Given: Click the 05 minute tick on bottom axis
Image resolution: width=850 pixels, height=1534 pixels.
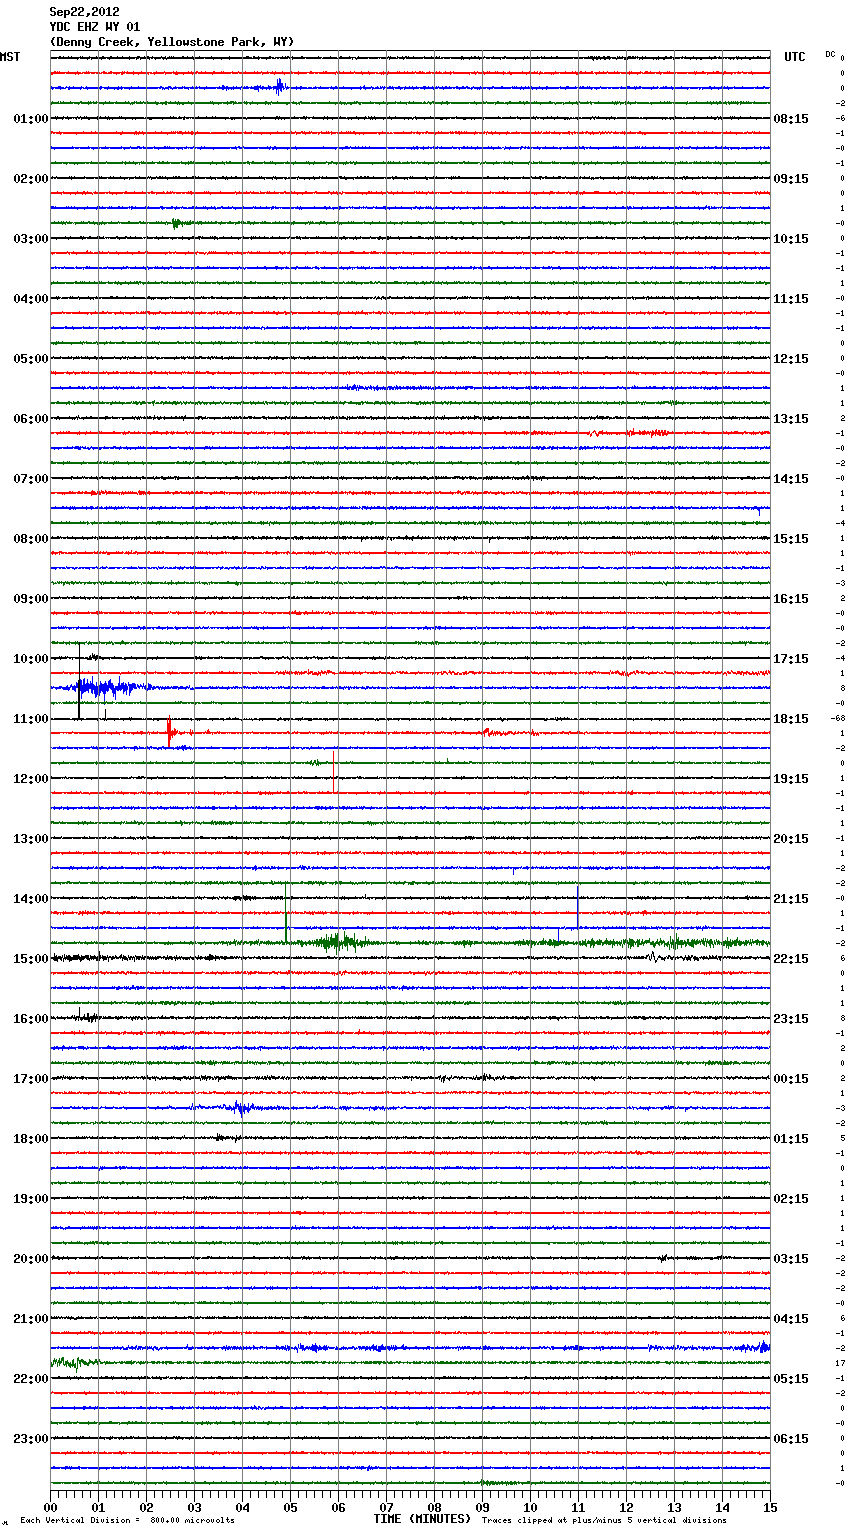Looking at the screenshot, I should 290,1508.
